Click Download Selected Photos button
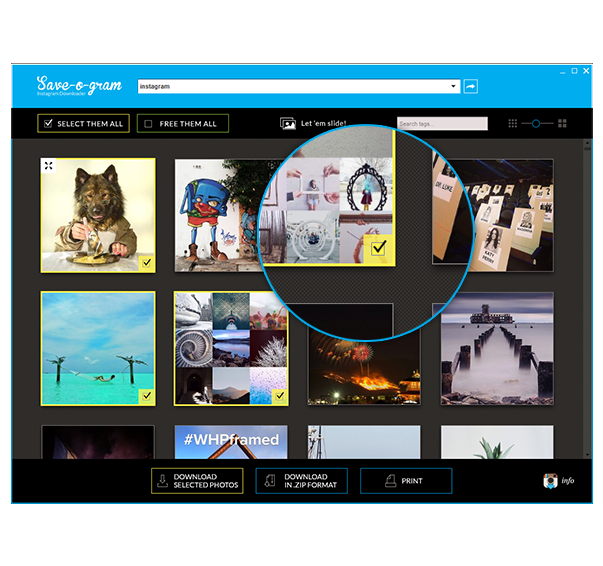603x566 pixels. click(197, 481)
